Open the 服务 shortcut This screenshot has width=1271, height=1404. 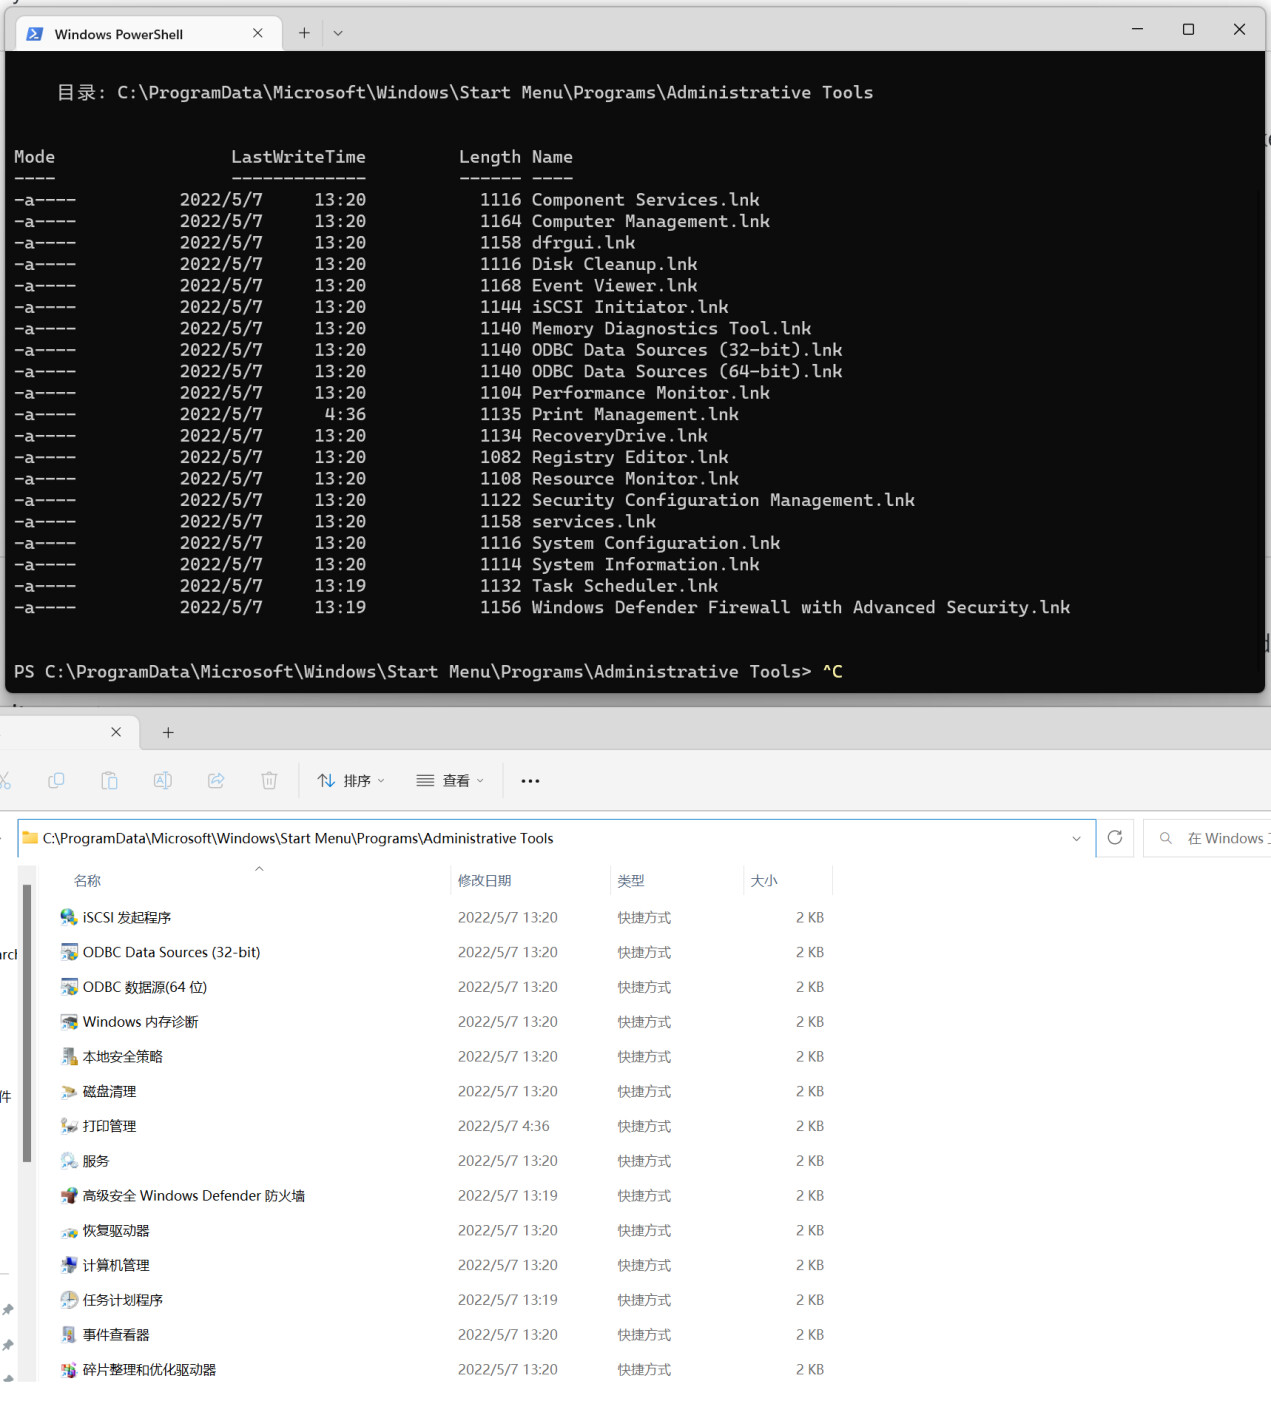[x=96, y=1160]
